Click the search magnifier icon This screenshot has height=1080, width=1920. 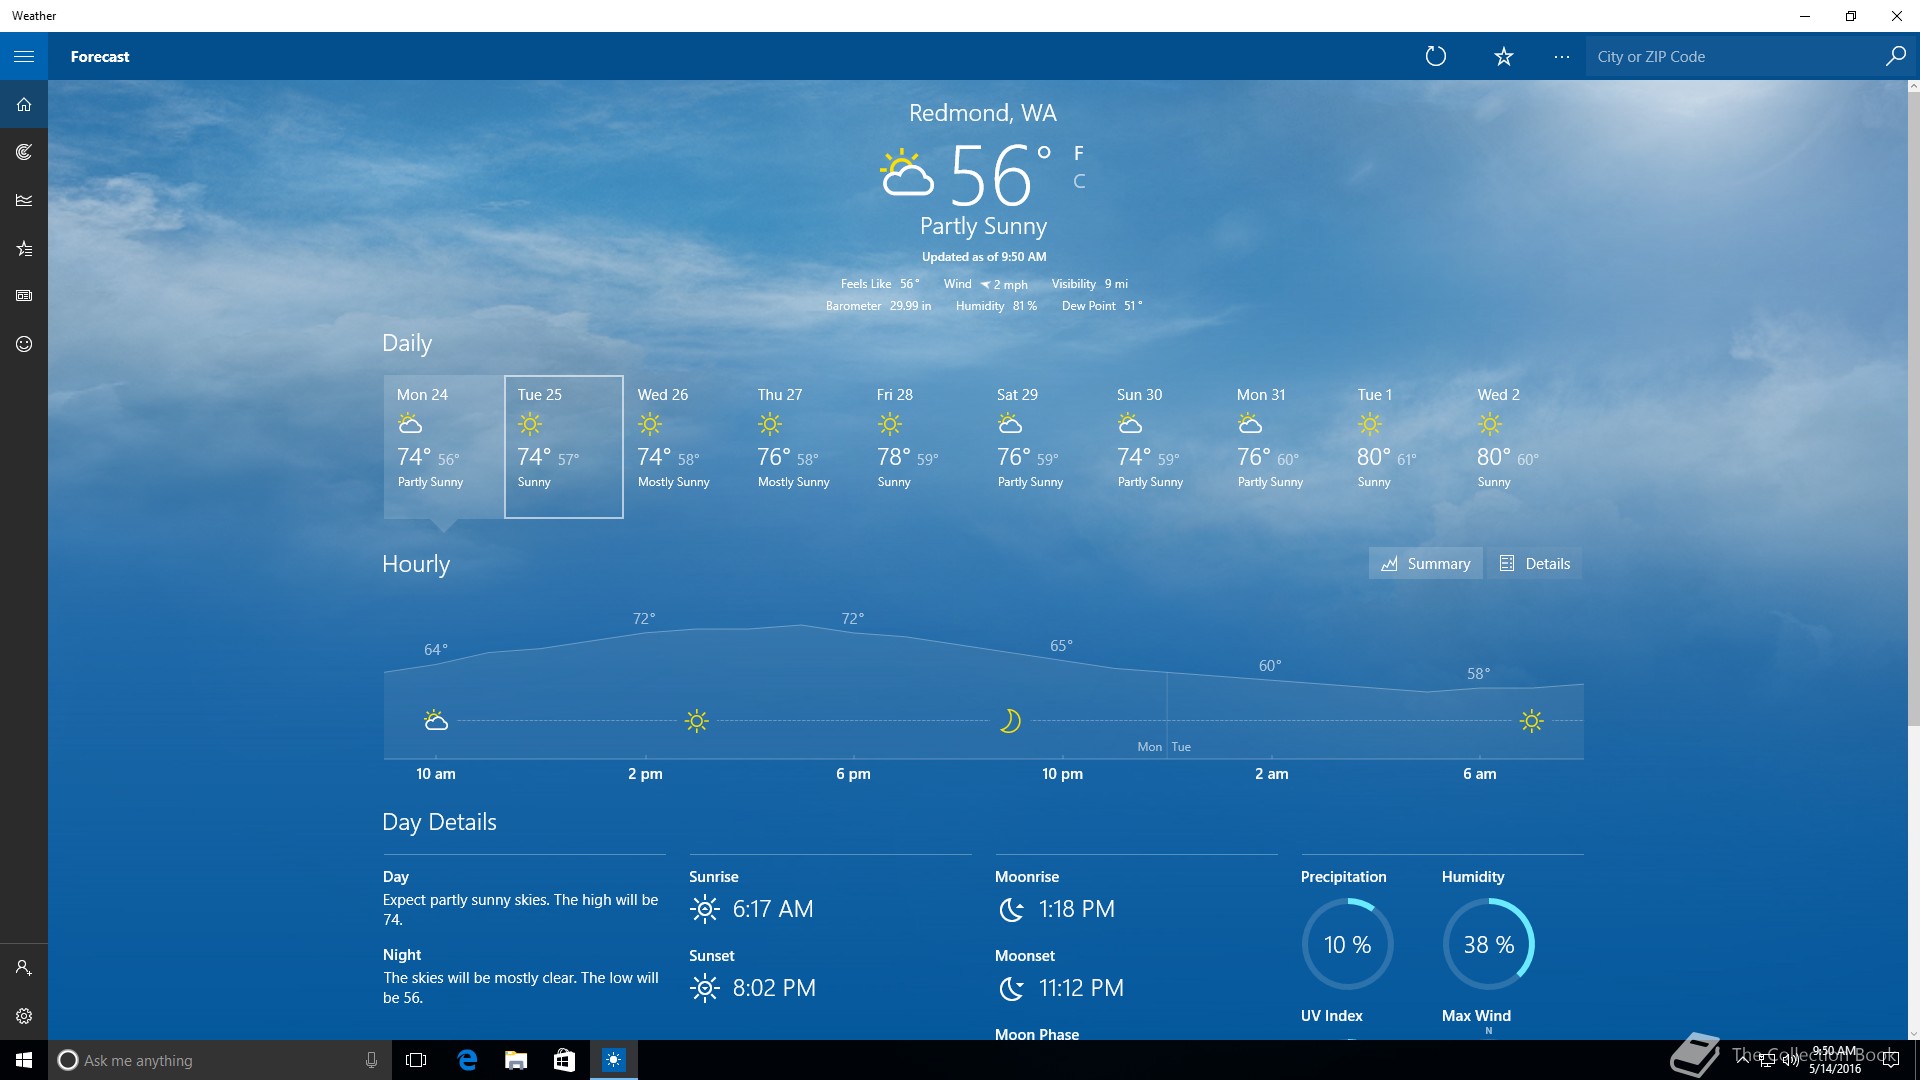(1895, 56)
